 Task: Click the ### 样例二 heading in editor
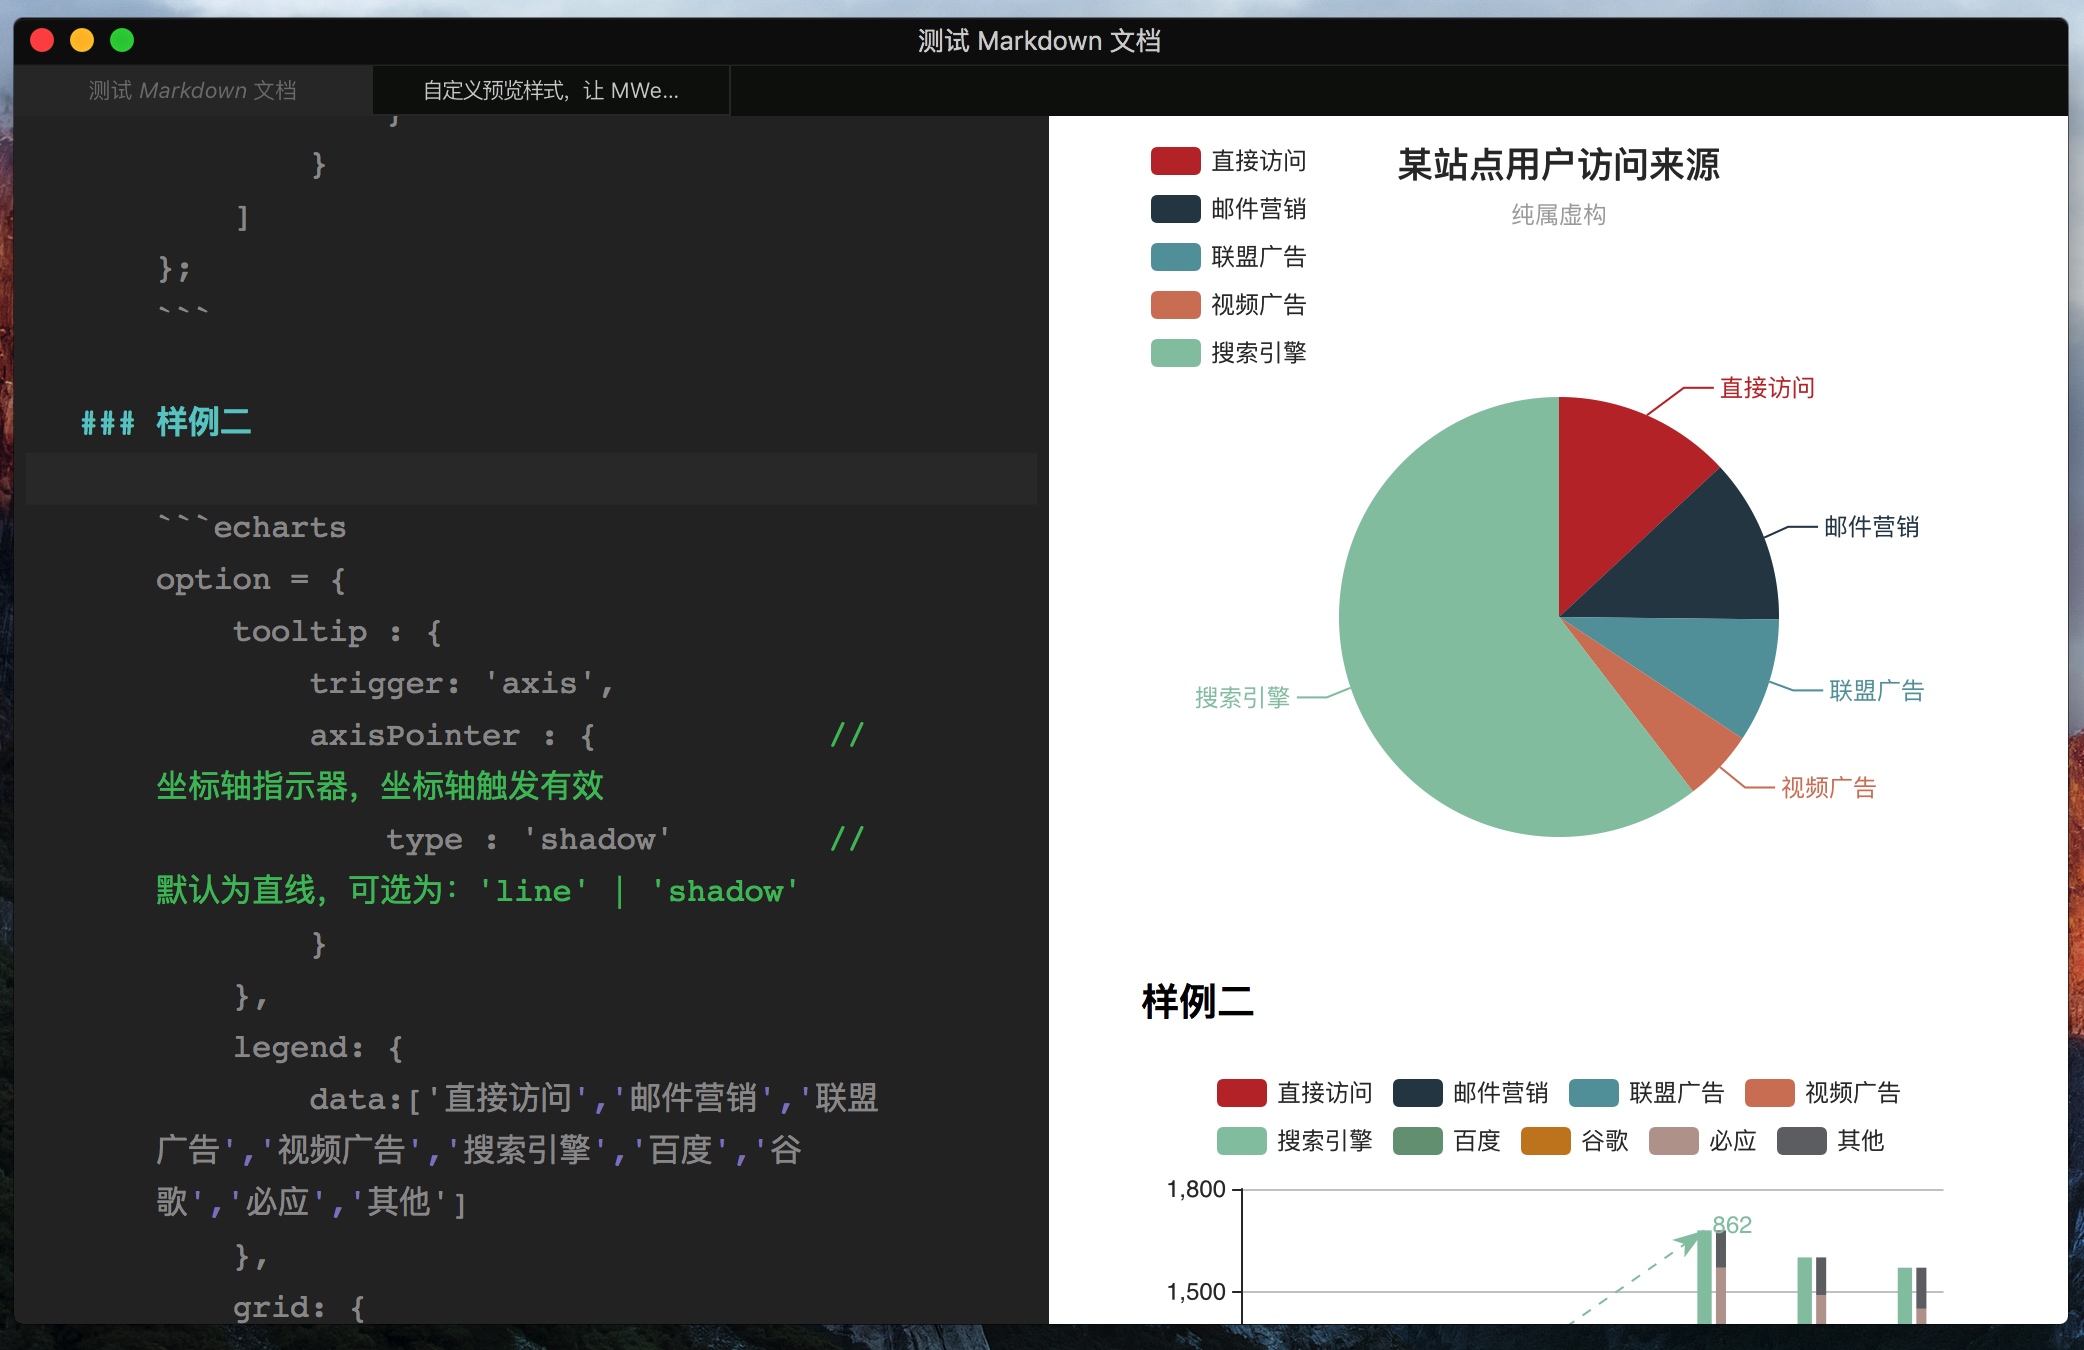coord(166,422)
